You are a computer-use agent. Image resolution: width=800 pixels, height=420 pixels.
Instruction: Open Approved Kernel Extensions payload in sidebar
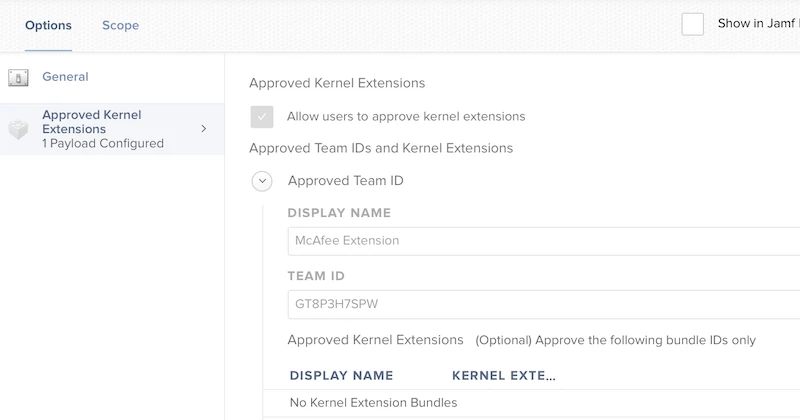click(112, 129)
